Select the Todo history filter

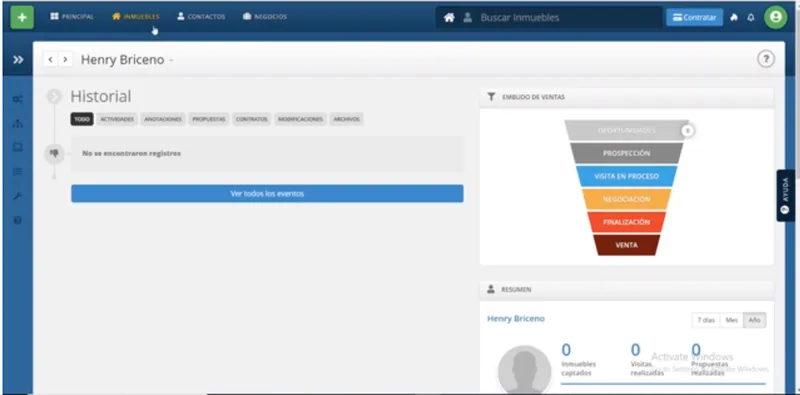pyautogui.click(x=82, y=119)
